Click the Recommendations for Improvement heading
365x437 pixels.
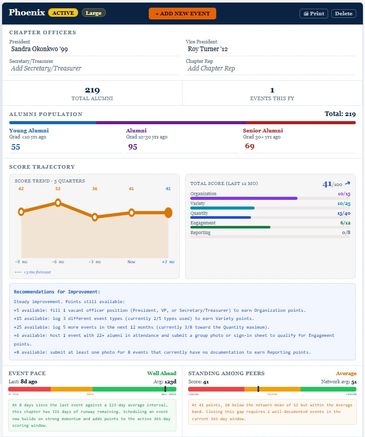(x=56, y=292)
